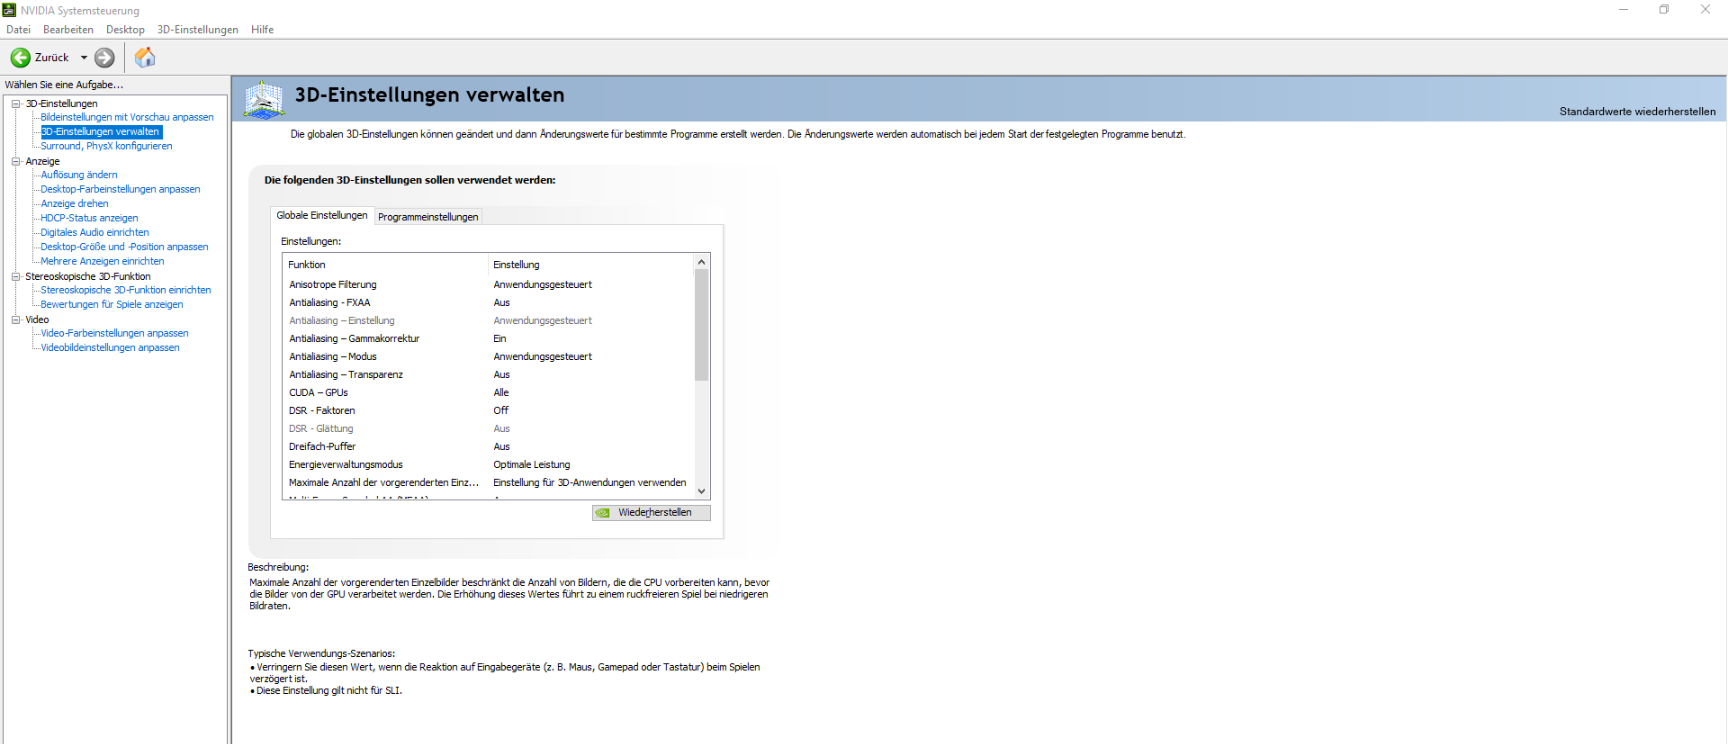The height and width of the screenshot is (744, 1728).
Task: Open Anzeige drehen
Action: pyautogui.click(x=74, y=204)
